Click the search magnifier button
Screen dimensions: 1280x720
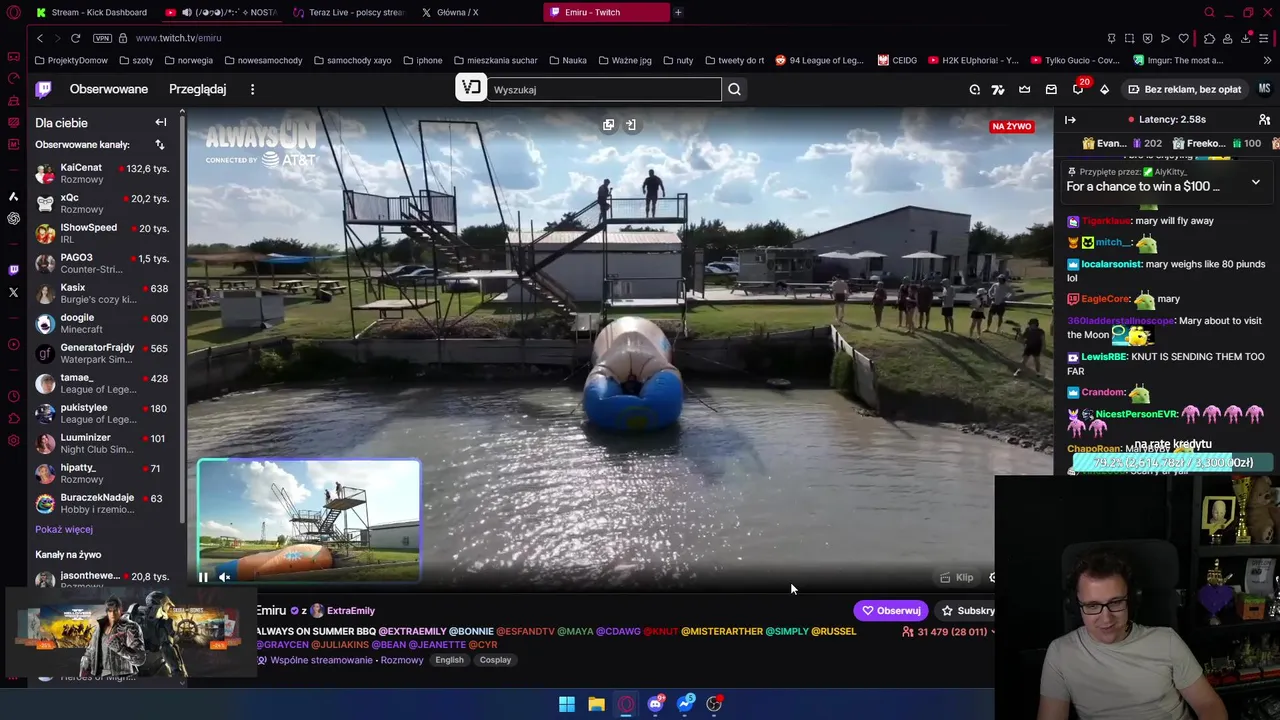[734, 89]
